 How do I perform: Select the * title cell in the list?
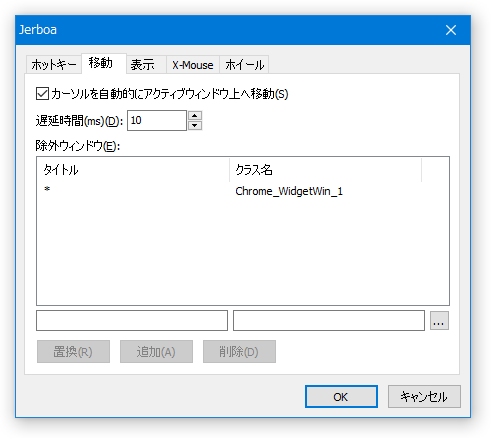(47, 189)
